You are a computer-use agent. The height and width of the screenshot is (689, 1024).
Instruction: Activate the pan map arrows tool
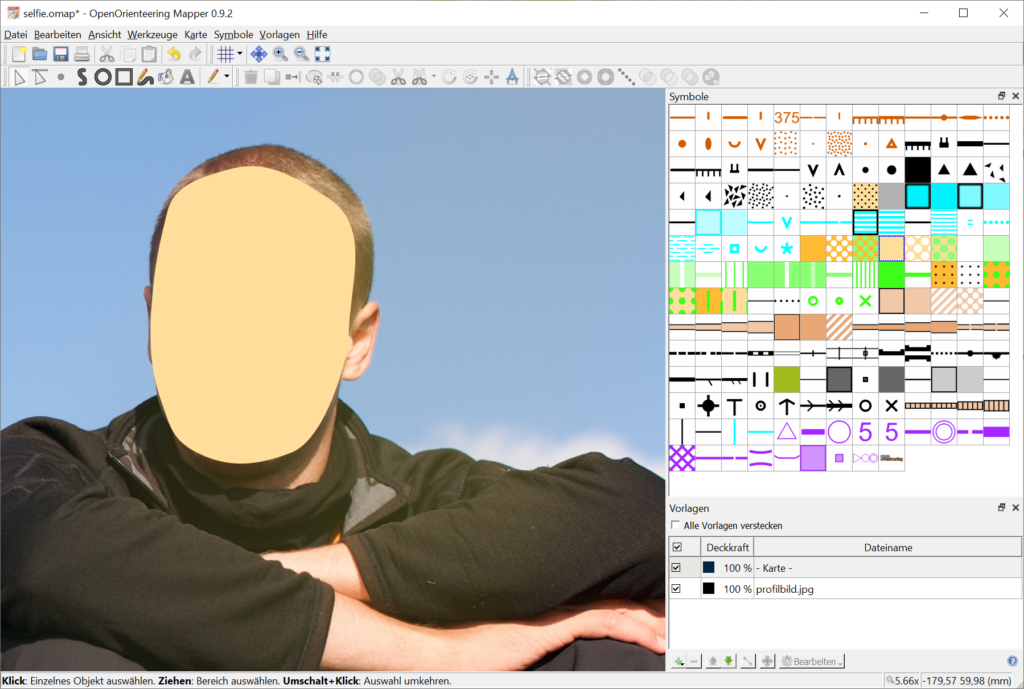[x=258, y=54]
